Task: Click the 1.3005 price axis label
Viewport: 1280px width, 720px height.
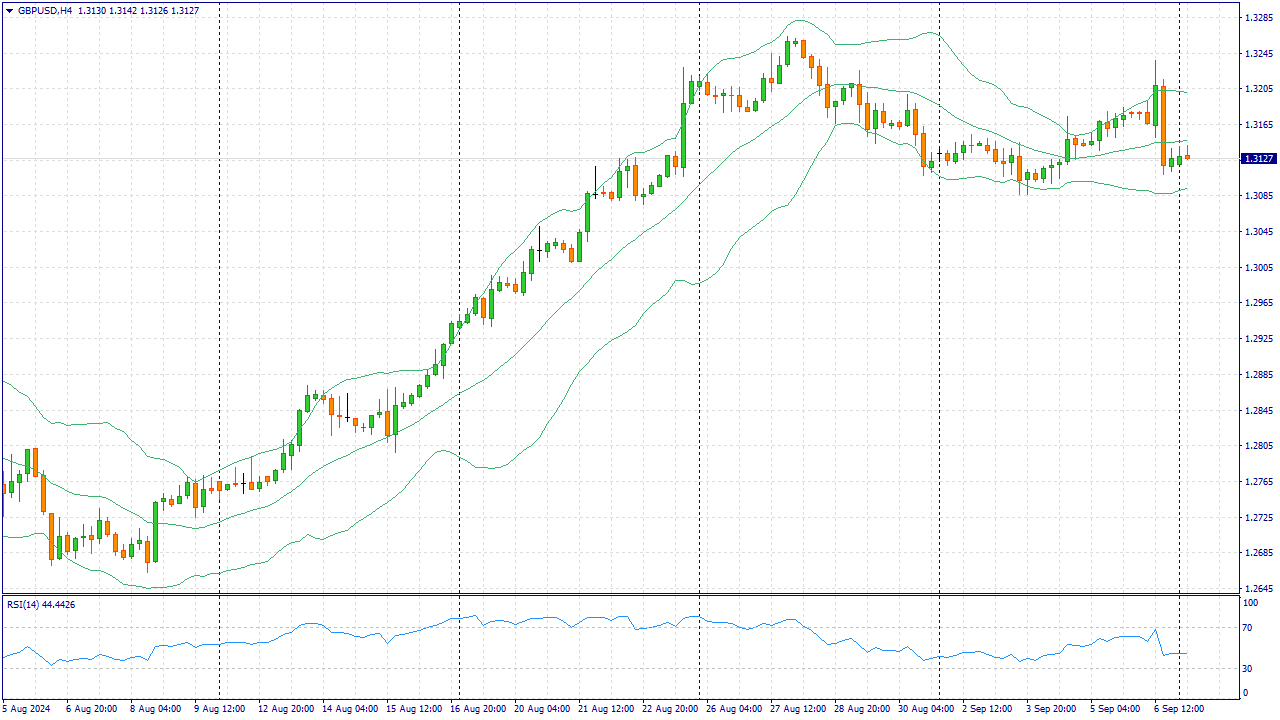Action: (x=1258, y=268)
